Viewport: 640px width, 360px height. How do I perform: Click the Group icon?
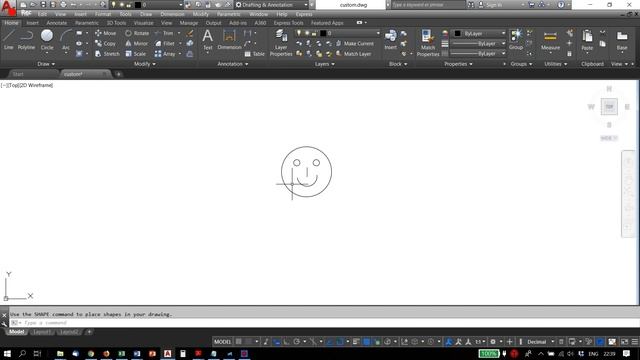click(516, 40)
